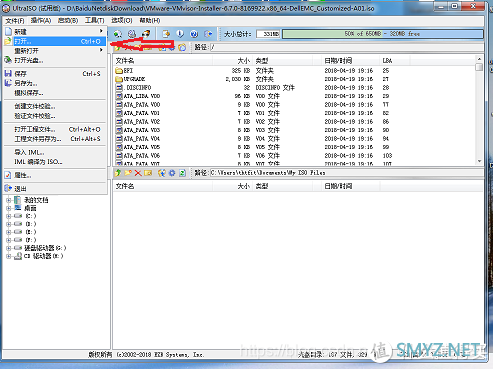Screen dimensions: 493x369
Task: Click the disc with green arrow toolbar icon
Action: [118, 34]
